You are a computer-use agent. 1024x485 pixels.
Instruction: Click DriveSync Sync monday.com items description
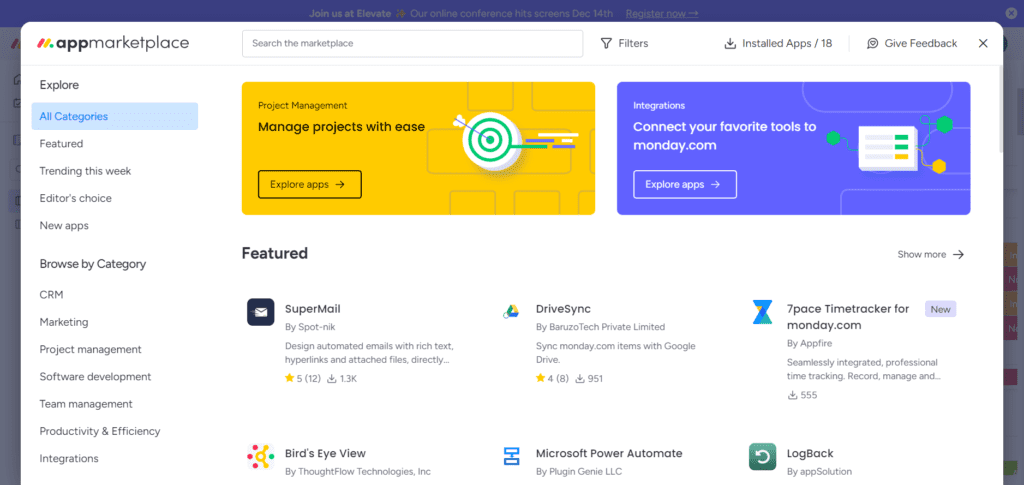pos(615,353)
